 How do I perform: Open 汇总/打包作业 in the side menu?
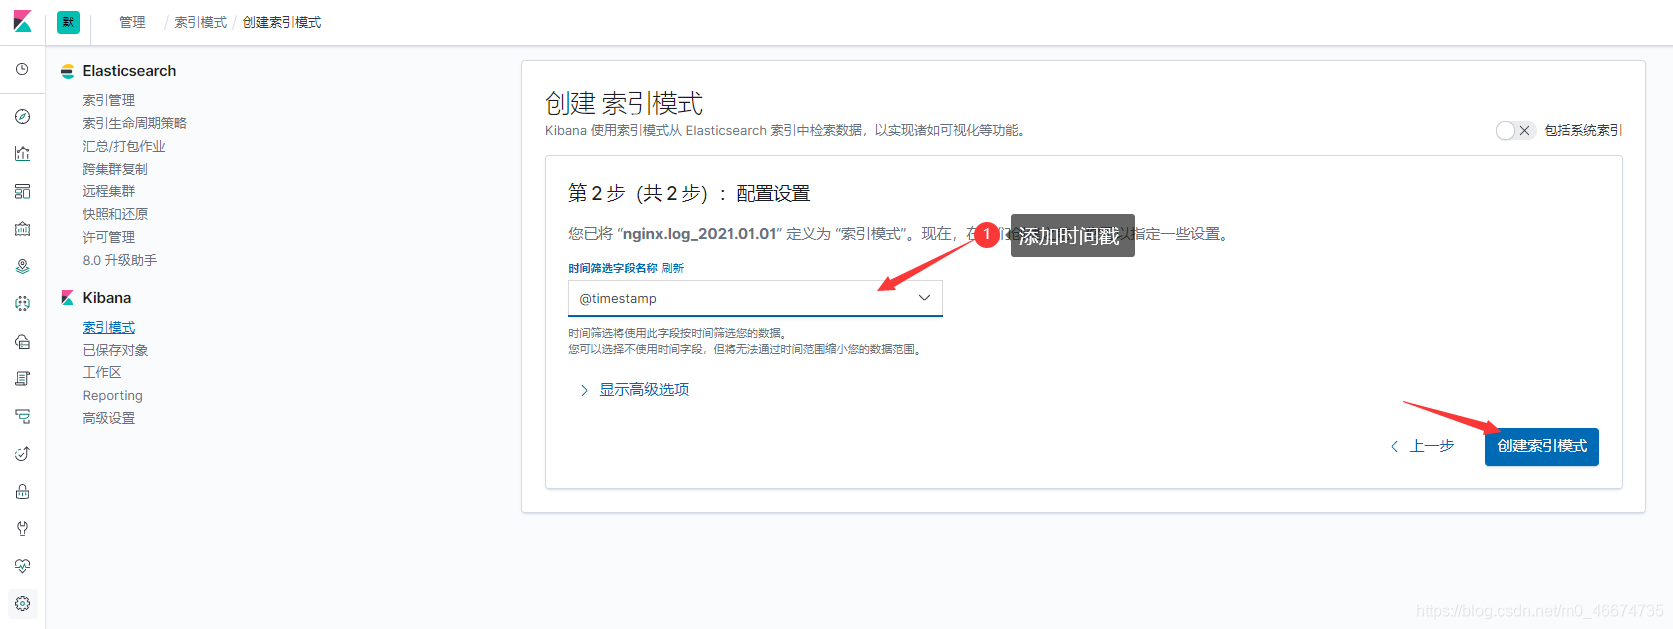pos(123,146)
